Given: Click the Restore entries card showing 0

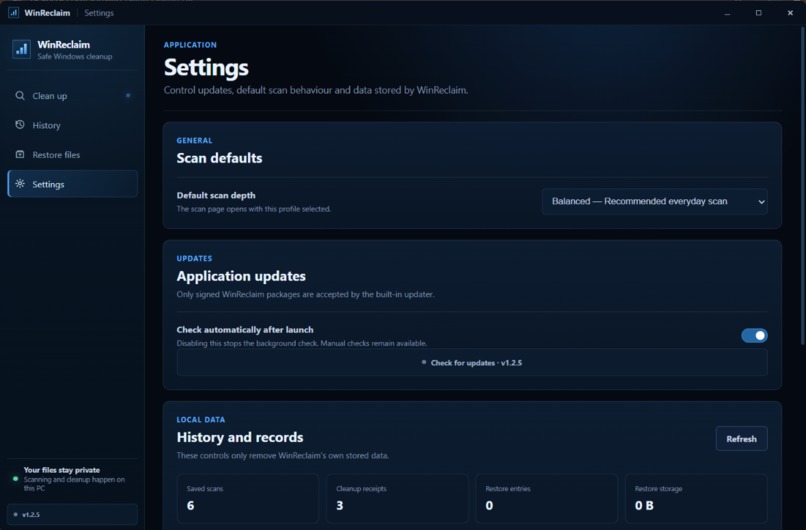Looking at the screenshot, I should 546,498.
